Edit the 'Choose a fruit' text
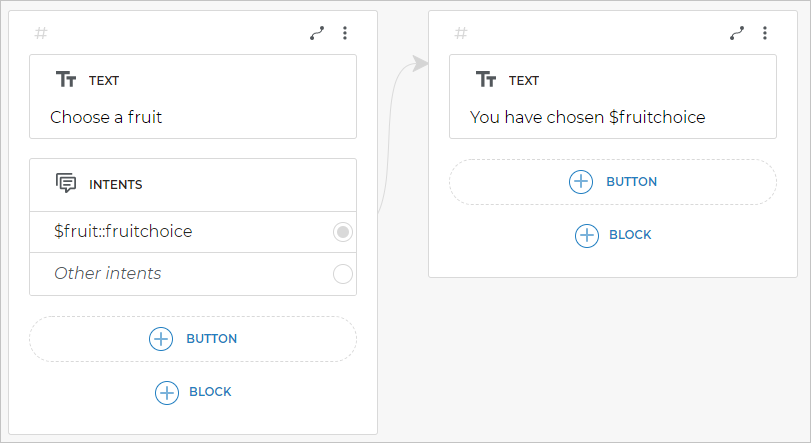811x443 pixels. [106, 117]
